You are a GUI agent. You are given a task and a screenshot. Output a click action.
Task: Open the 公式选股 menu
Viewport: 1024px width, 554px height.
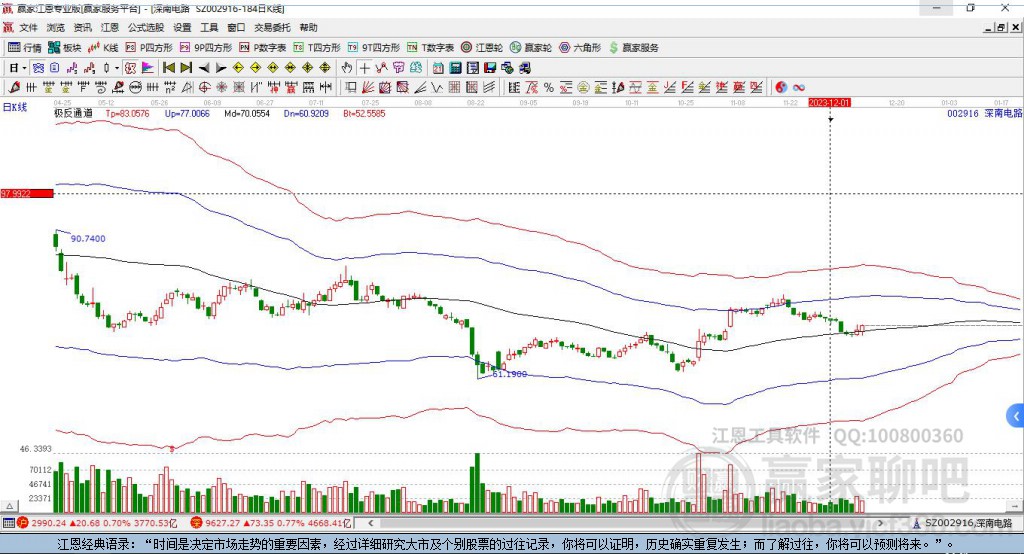coord(145,28)
